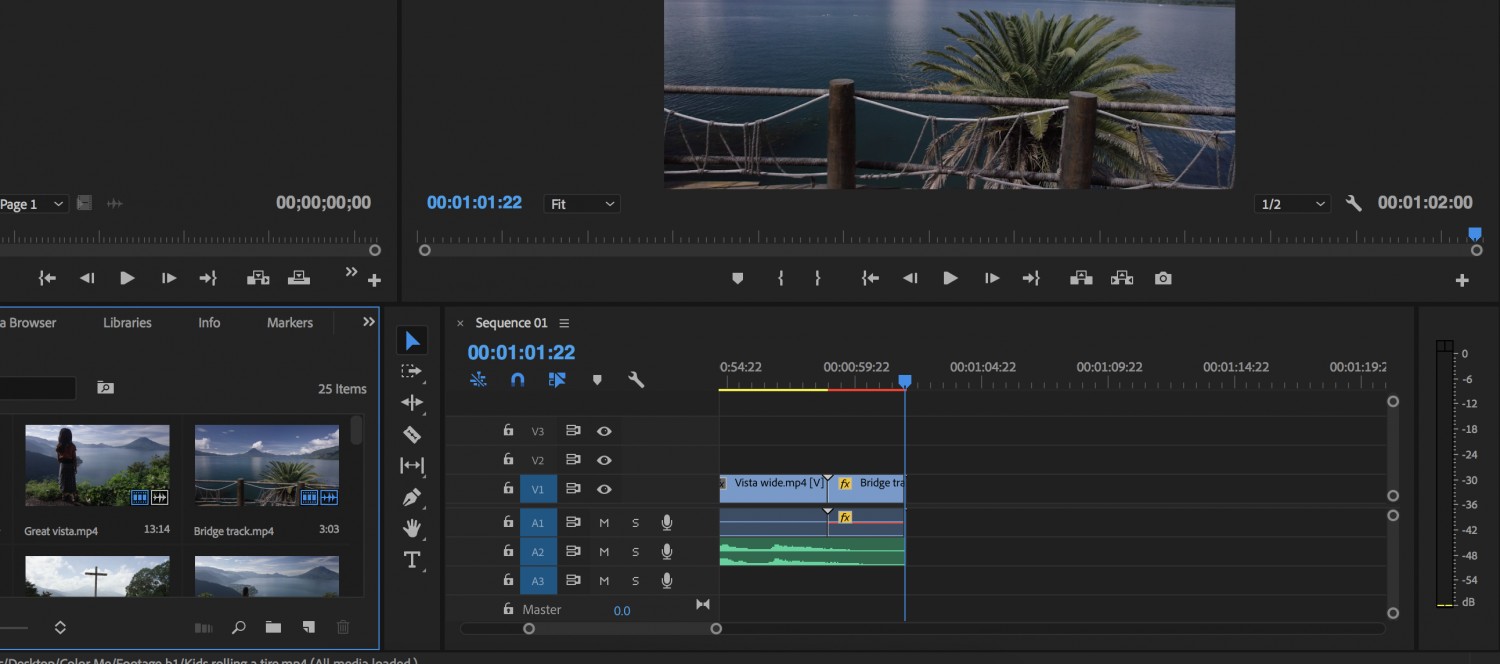Viewport: 1500px width, 664px height.
Task: Toggle timeline Snap magnet icon
Action: [517, 380]
